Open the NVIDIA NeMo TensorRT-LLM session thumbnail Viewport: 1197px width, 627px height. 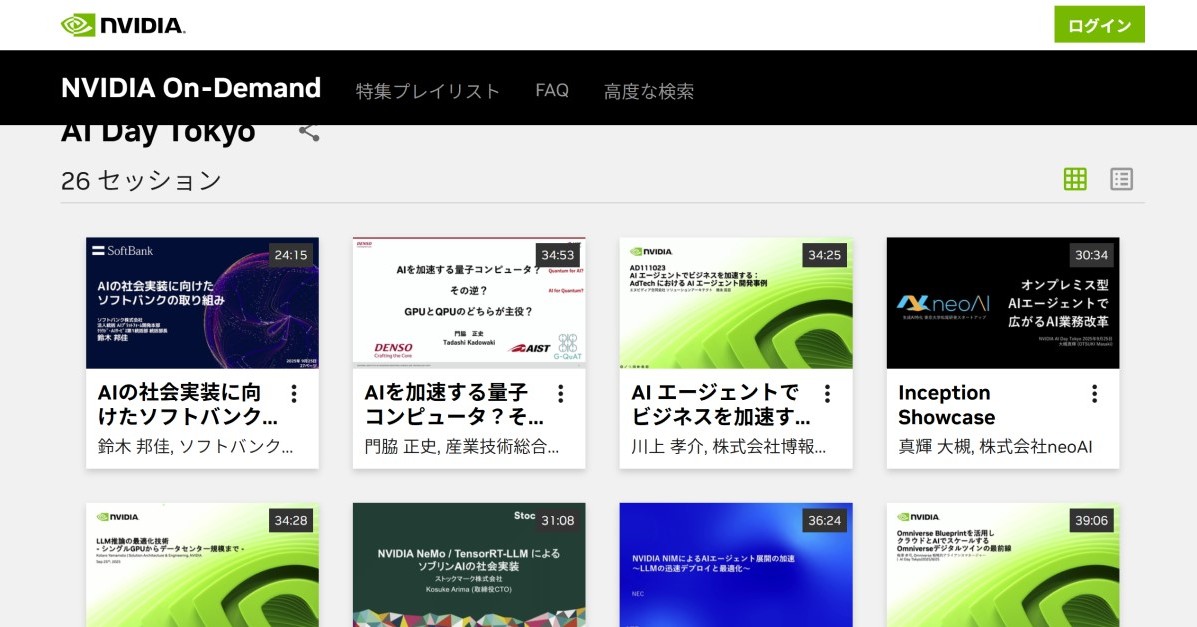point(469,565)
